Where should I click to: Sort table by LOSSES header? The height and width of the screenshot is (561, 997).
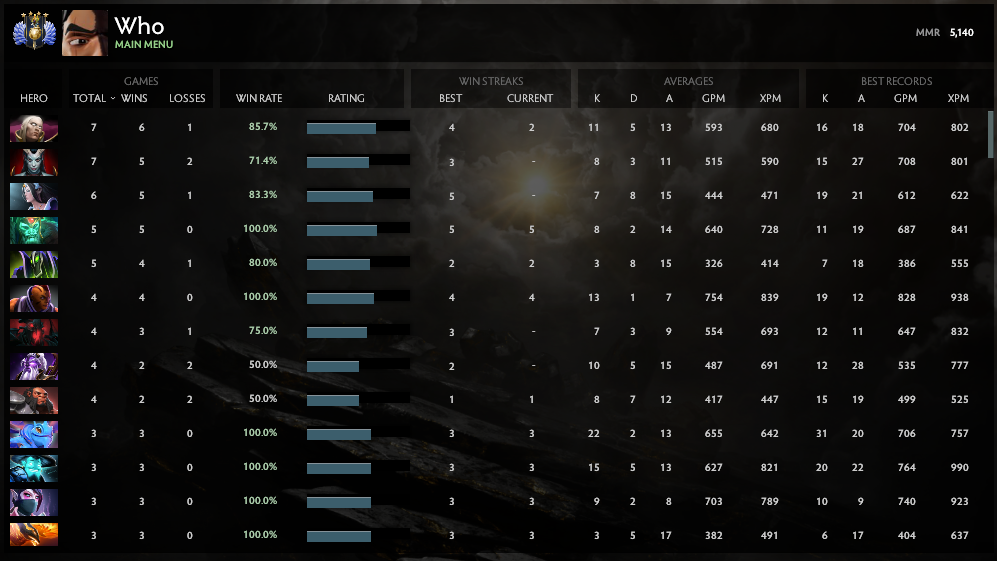click(187, 98)
